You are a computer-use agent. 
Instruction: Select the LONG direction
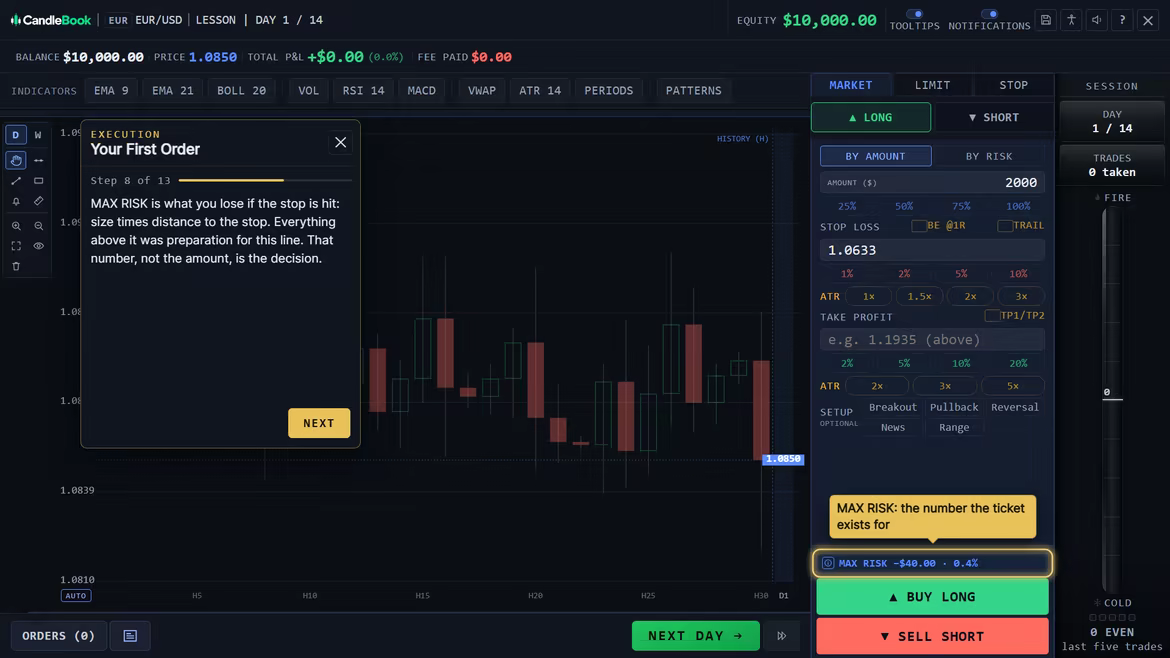click(x=871, y=117)
